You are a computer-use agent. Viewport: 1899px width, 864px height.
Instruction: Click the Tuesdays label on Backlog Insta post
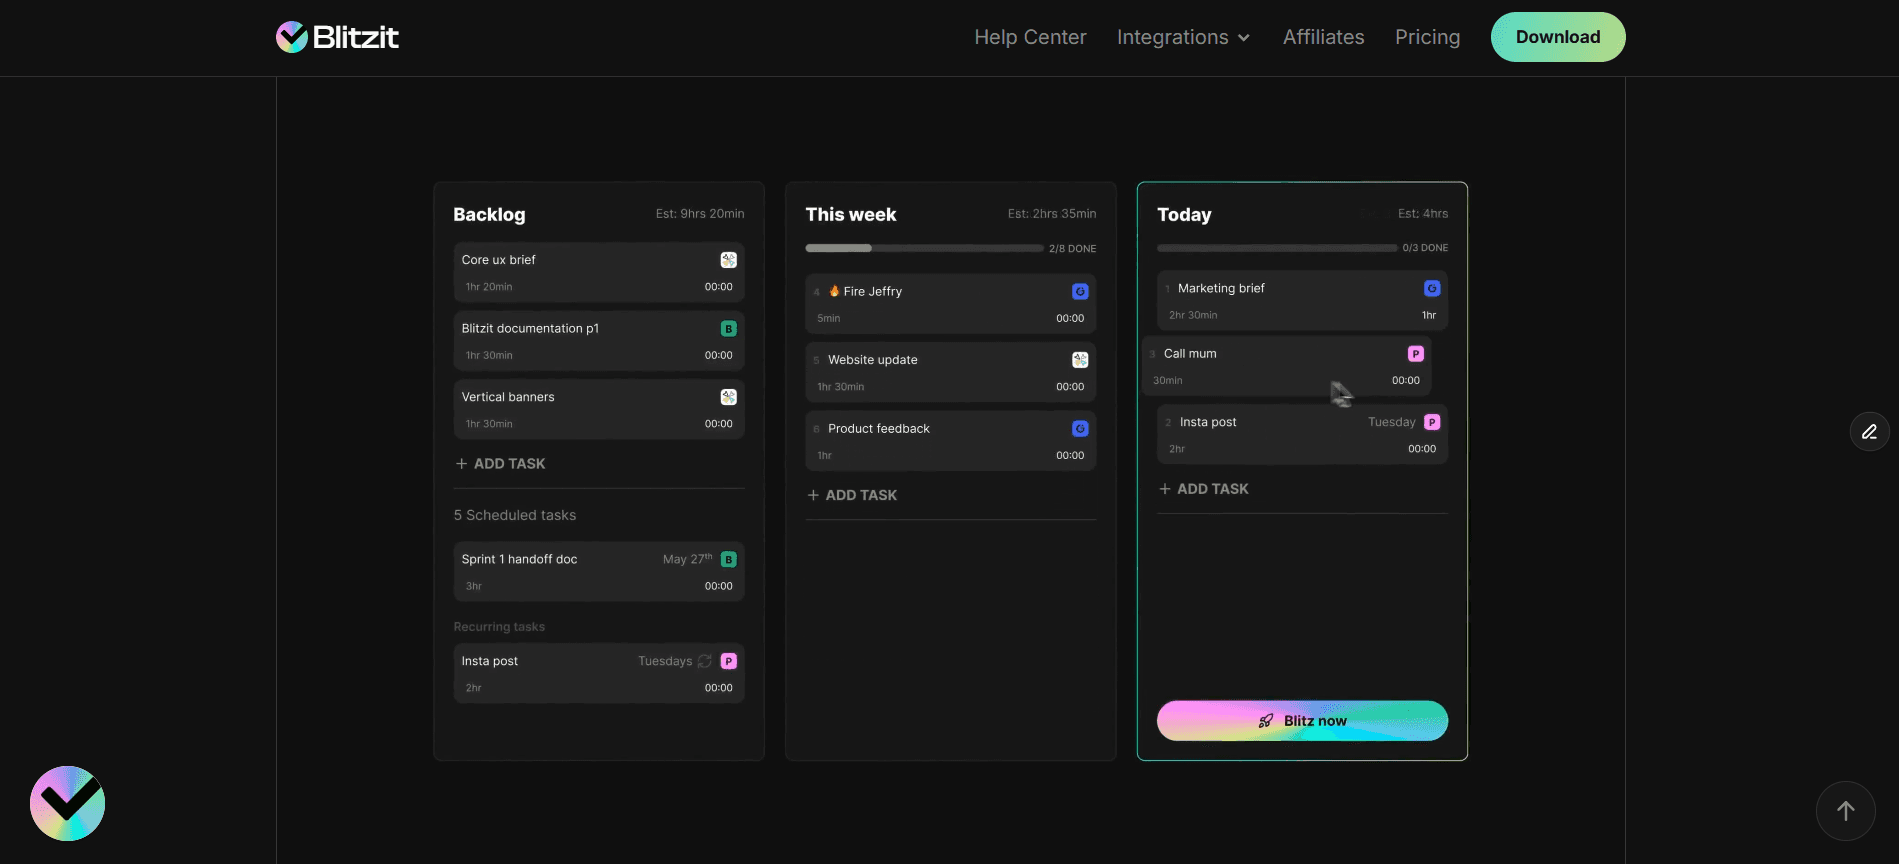665,661
